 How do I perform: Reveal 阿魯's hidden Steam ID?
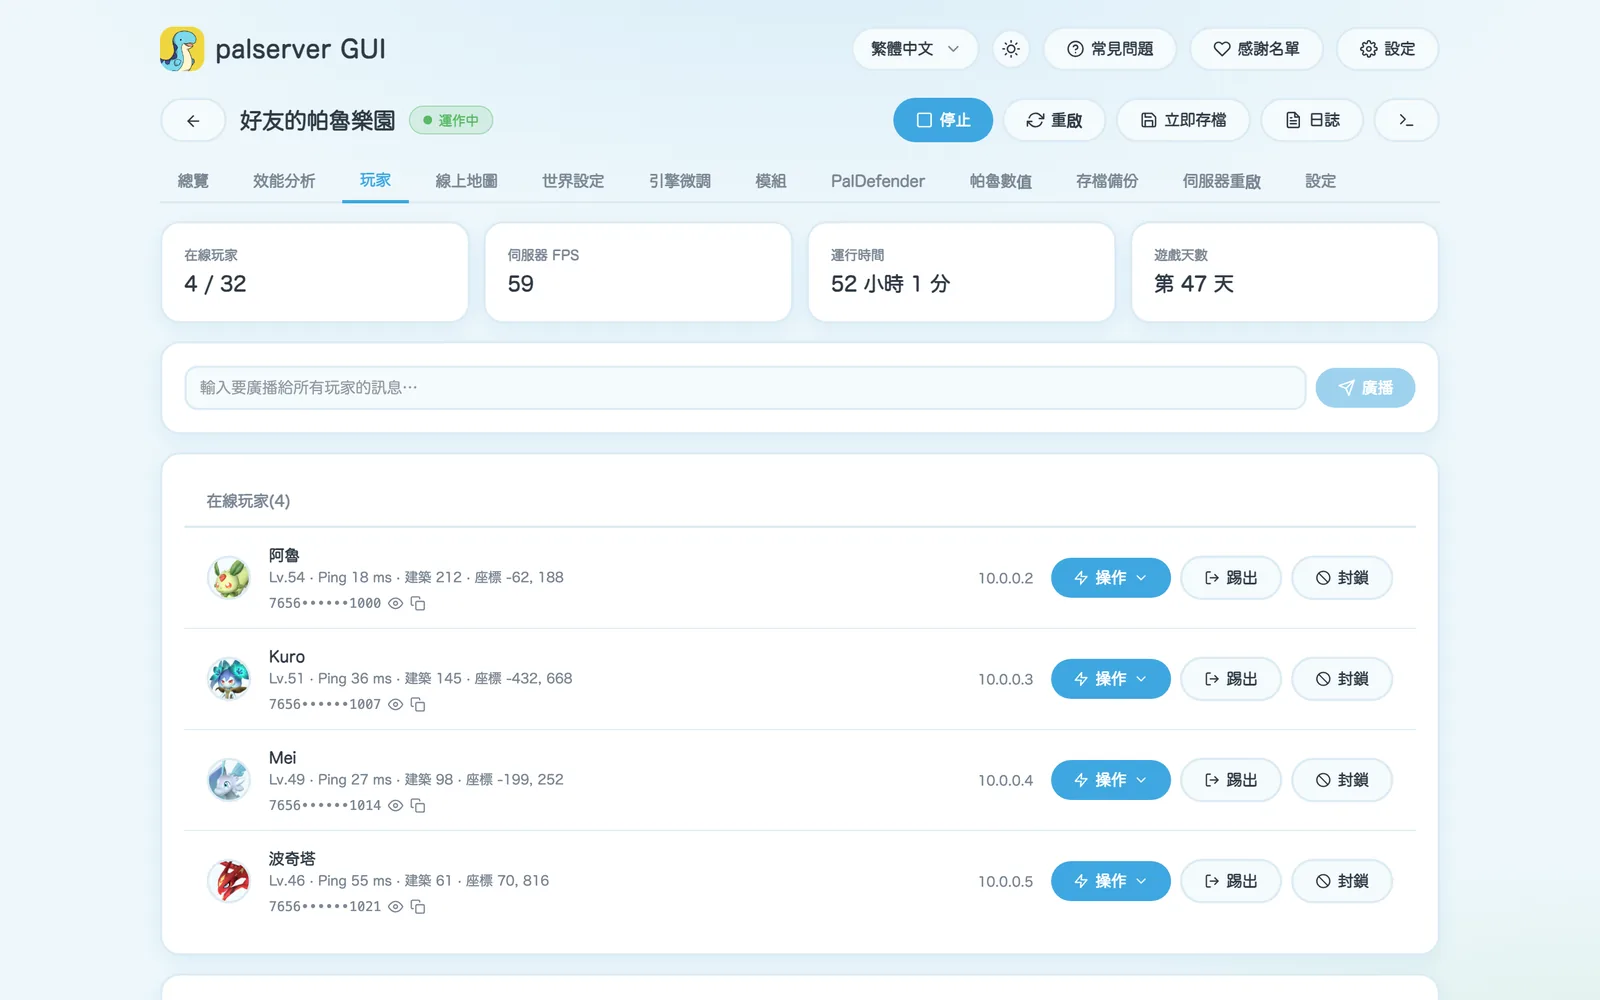point(395,604)
